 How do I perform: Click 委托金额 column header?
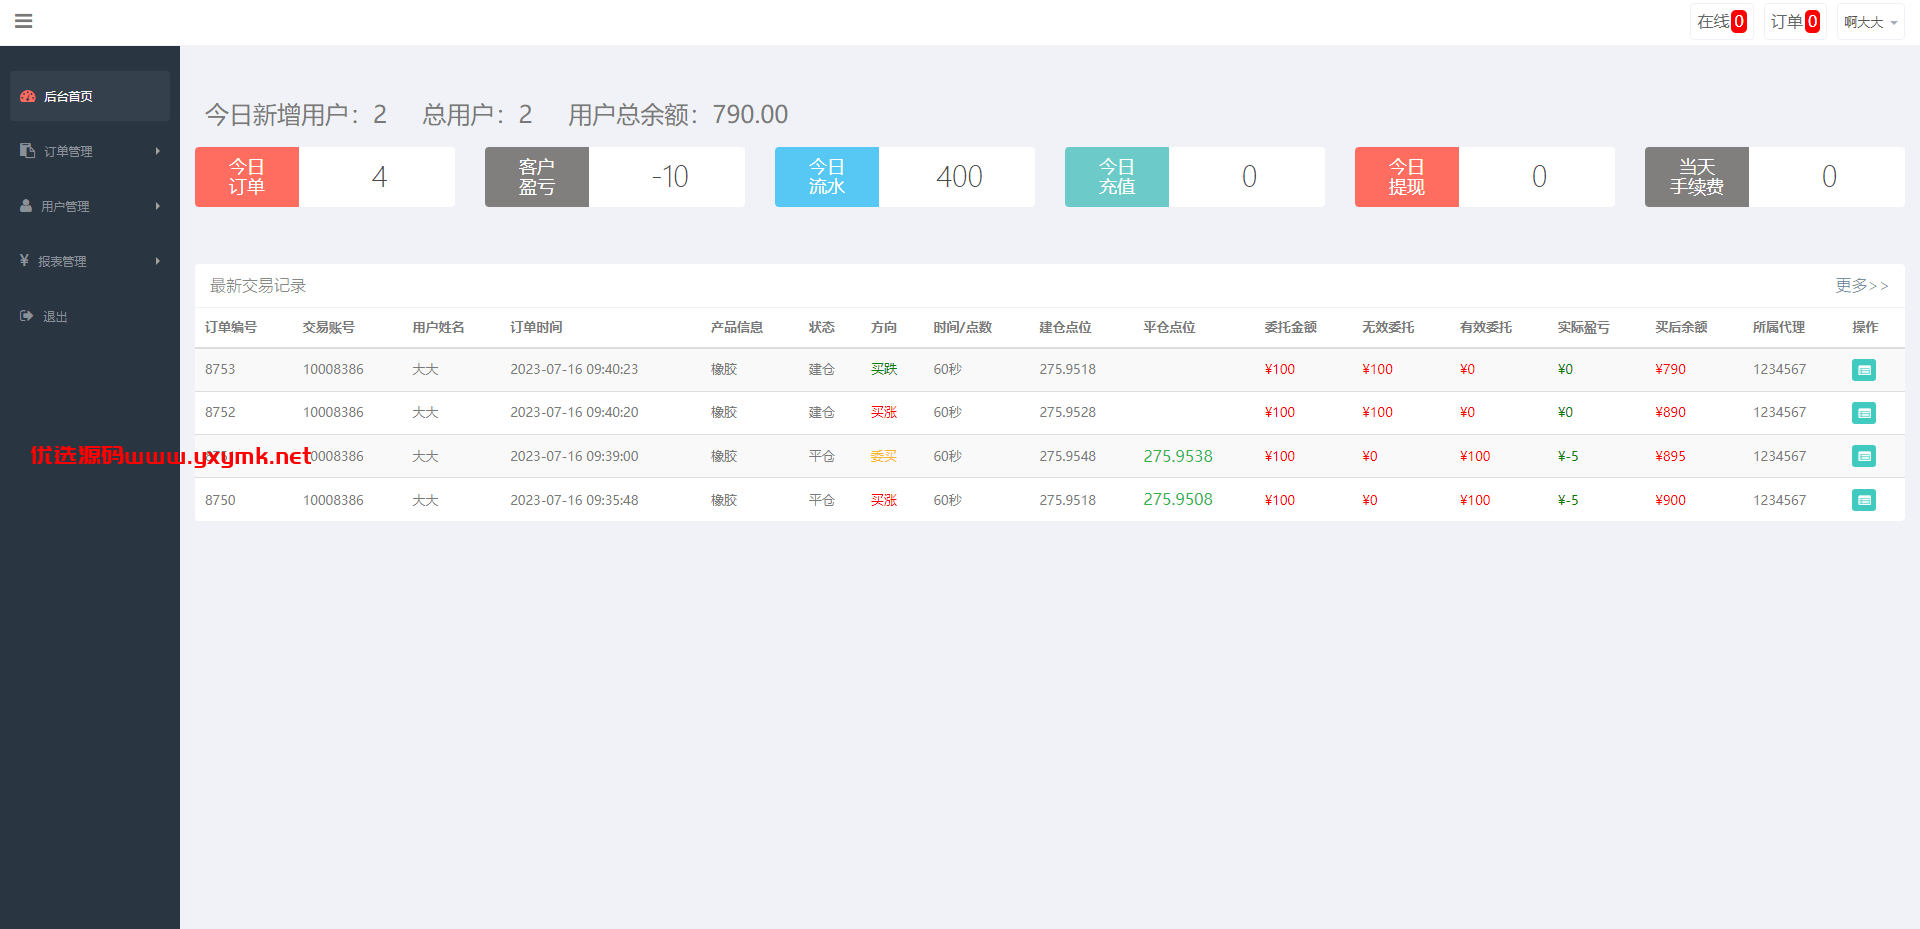coord(1291,327)
